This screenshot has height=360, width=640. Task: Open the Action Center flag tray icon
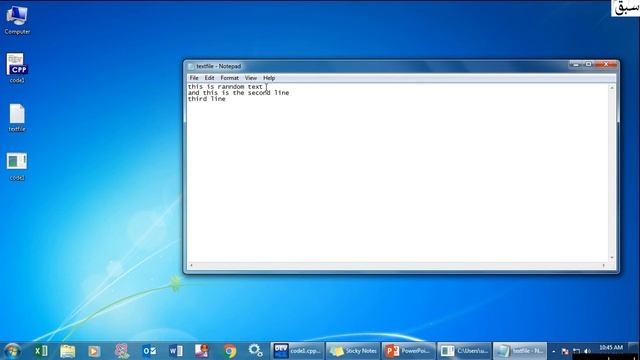(x=565, y=351)
